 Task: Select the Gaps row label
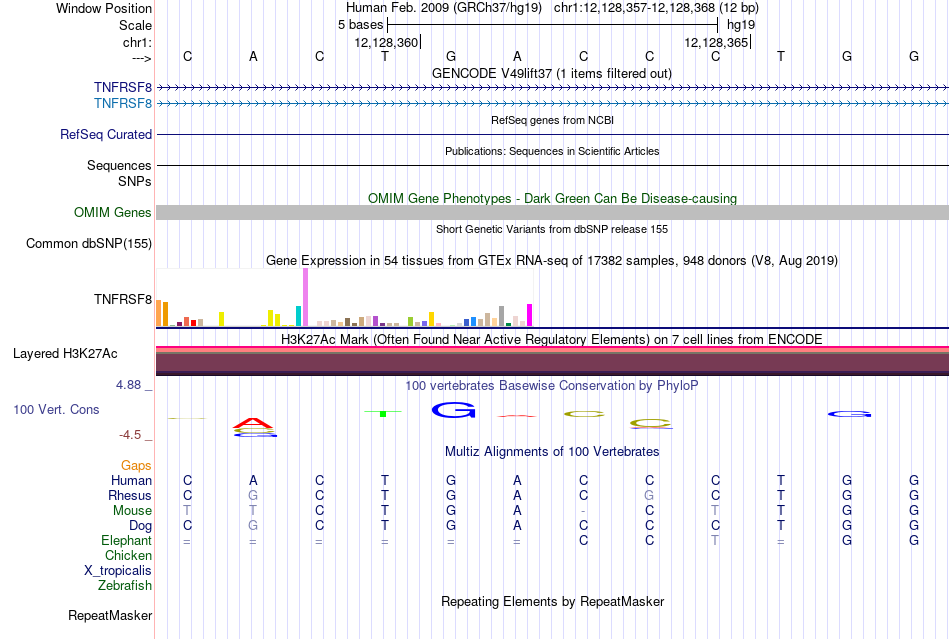(x=136, y=465)
